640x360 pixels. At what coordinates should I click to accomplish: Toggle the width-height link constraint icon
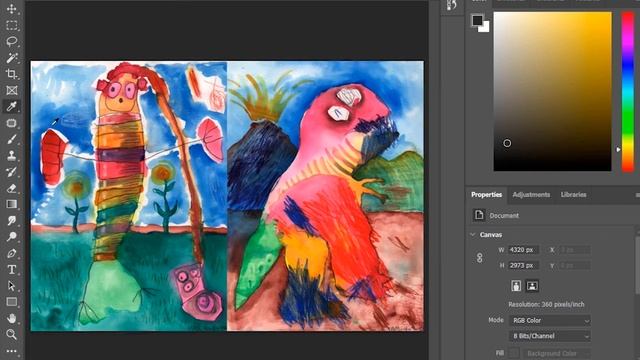point(480,258)
